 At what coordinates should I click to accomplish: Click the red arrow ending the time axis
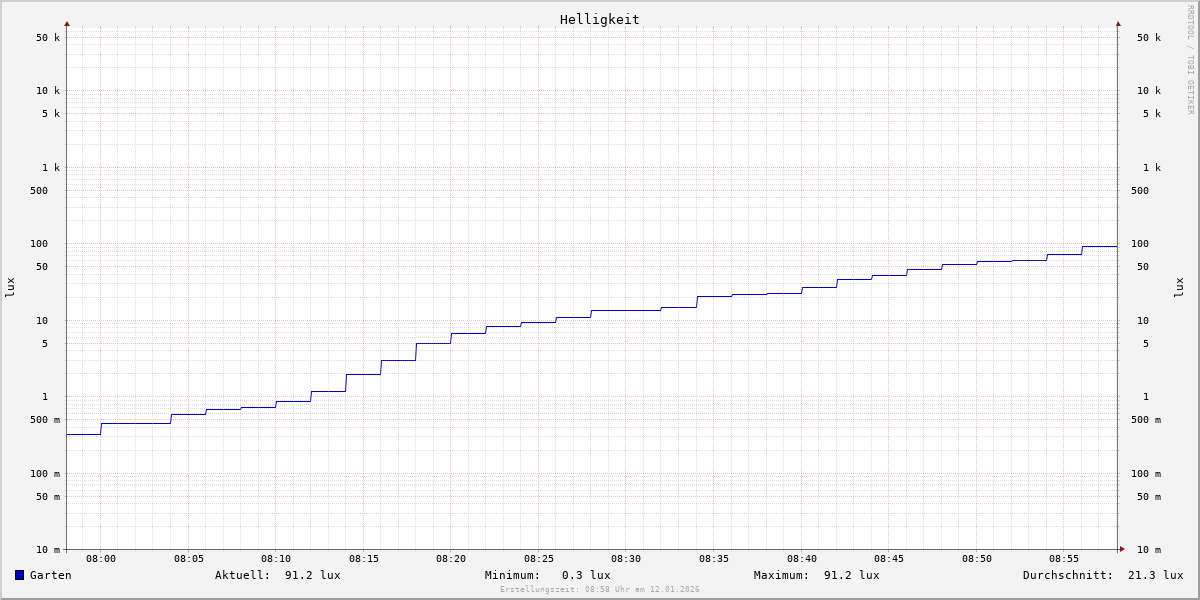click(1122, 549)
